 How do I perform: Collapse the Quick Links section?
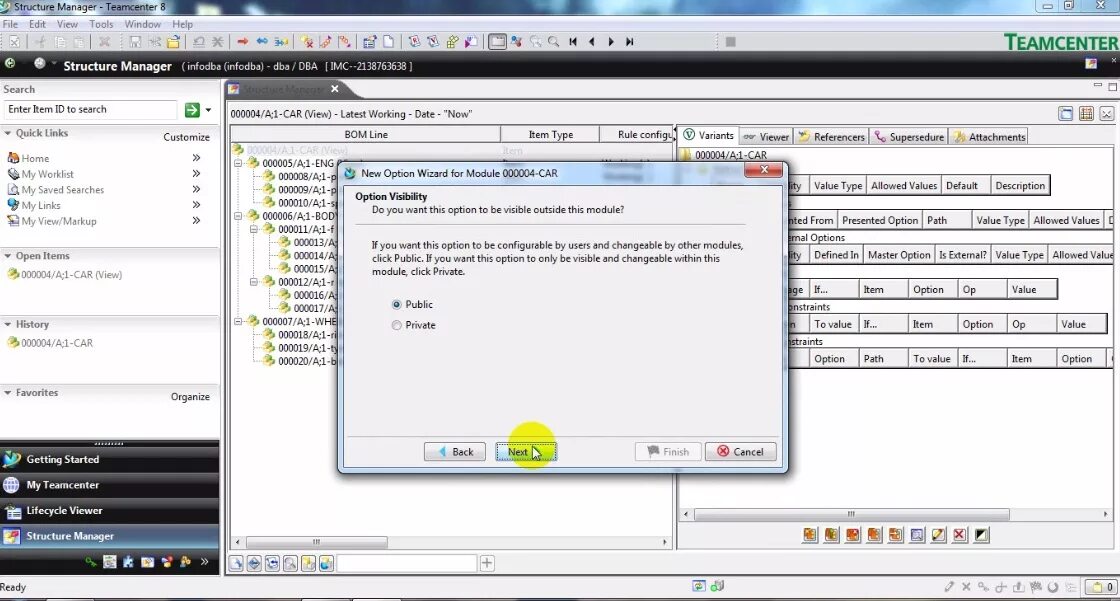[8, 133]
